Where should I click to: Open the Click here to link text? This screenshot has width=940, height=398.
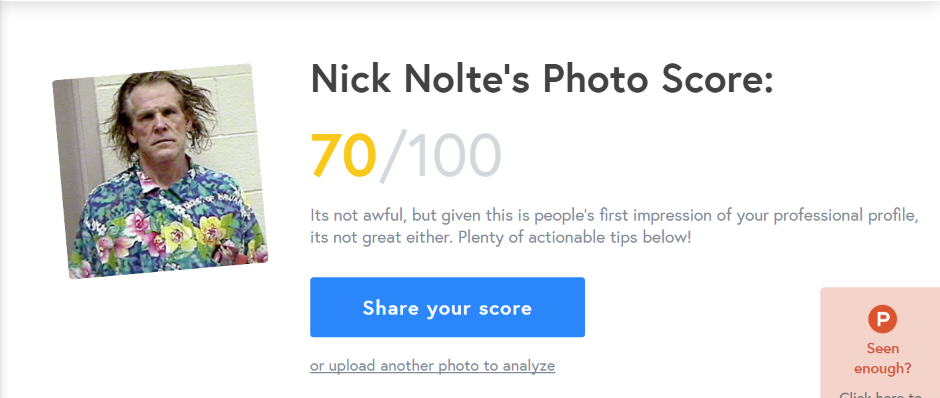[x=880, y=395]
